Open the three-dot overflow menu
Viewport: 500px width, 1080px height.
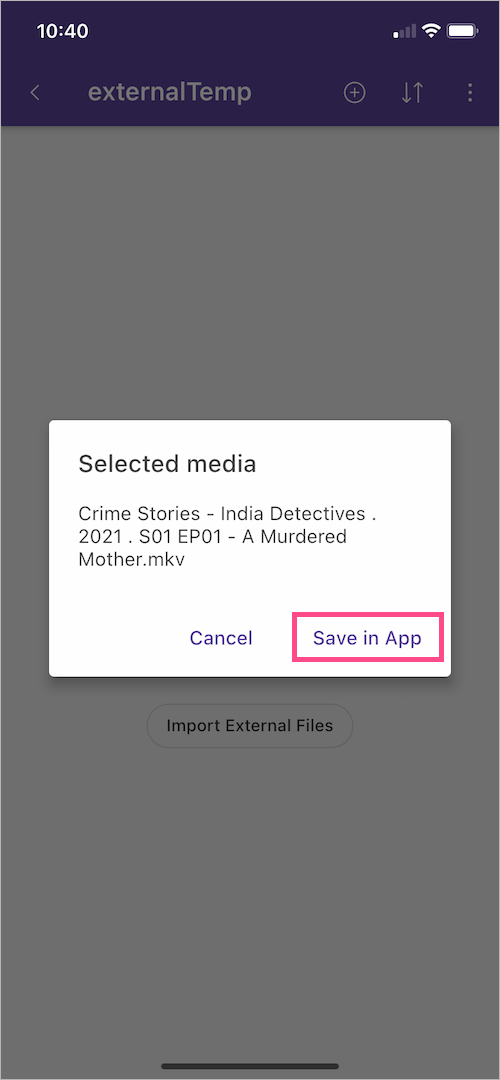point(470,93)
